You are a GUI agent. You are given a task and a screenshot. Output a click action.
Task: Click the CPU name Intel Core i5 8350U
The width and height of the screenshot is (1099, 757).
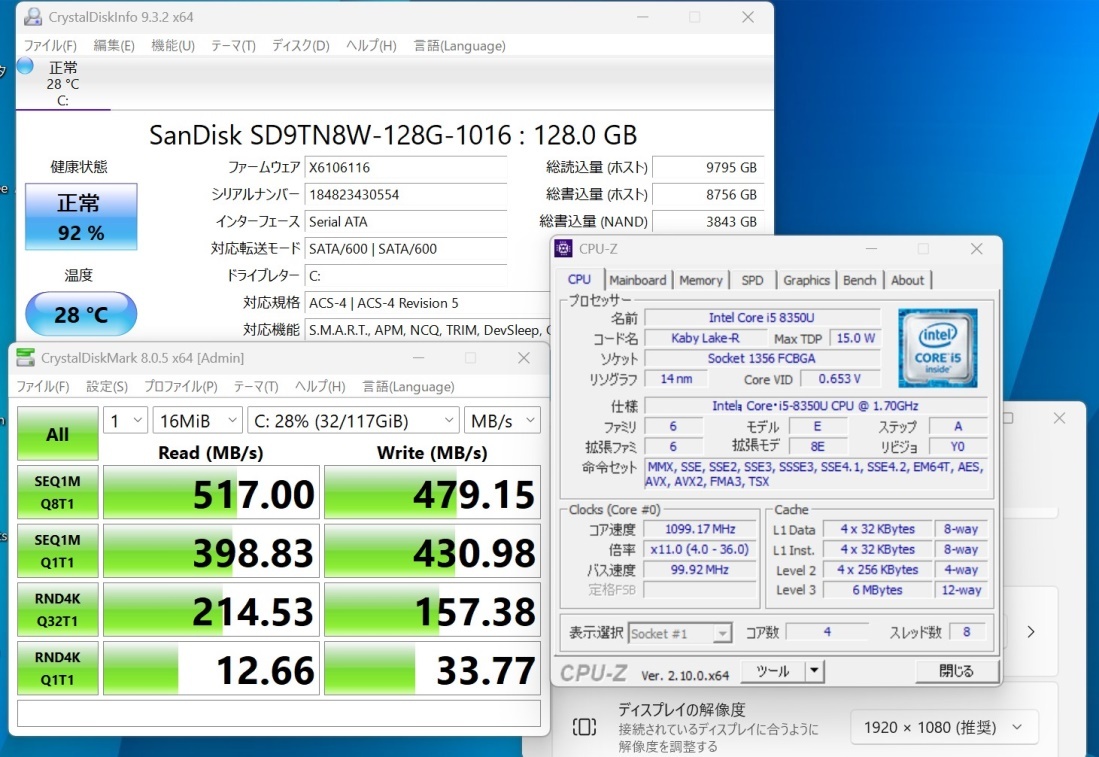tap(762, 318)
